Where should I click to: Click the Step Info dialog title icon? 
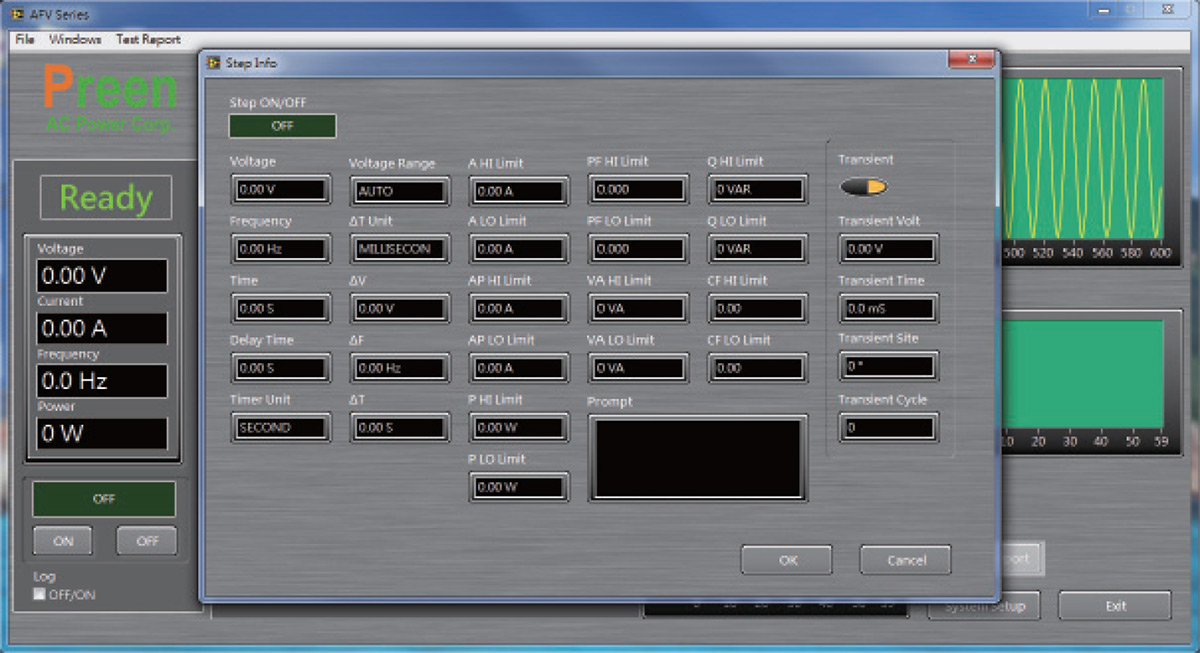click(213, 63)
